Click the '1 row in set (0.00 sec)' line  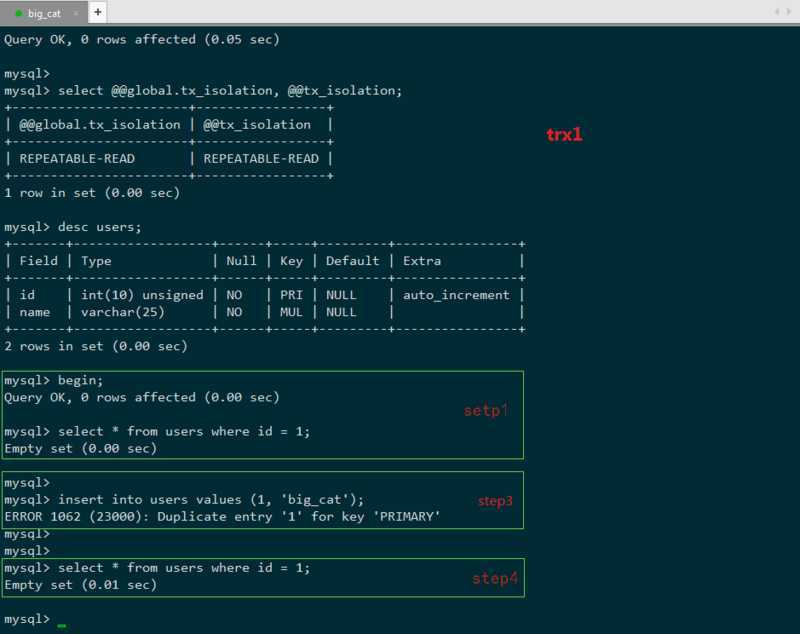click(x=92, y=193)
